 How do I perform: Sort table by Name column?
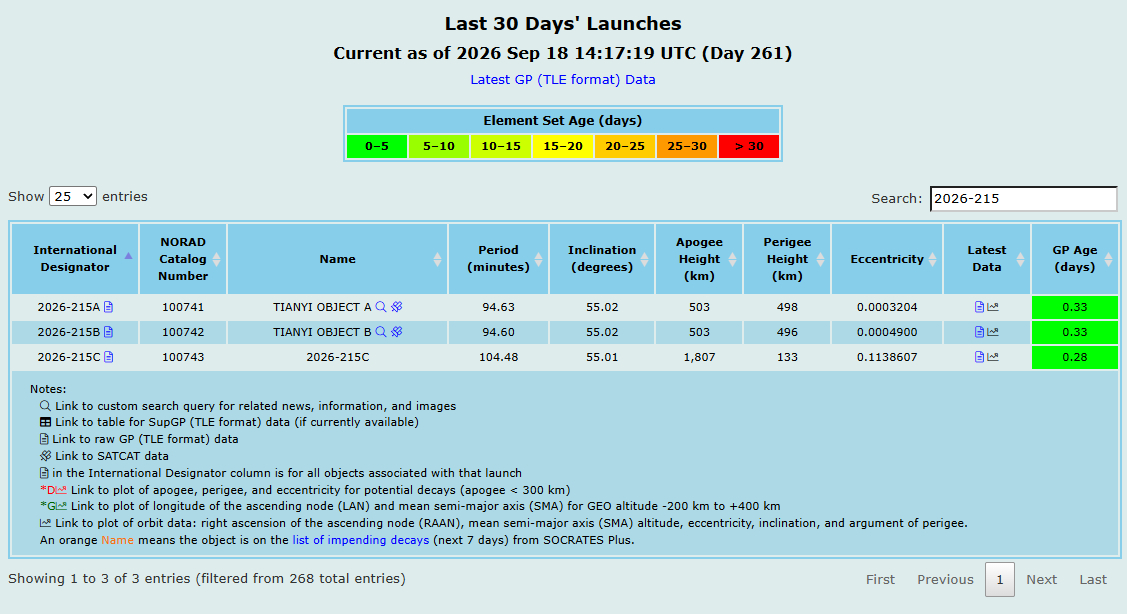coord(338,259)
